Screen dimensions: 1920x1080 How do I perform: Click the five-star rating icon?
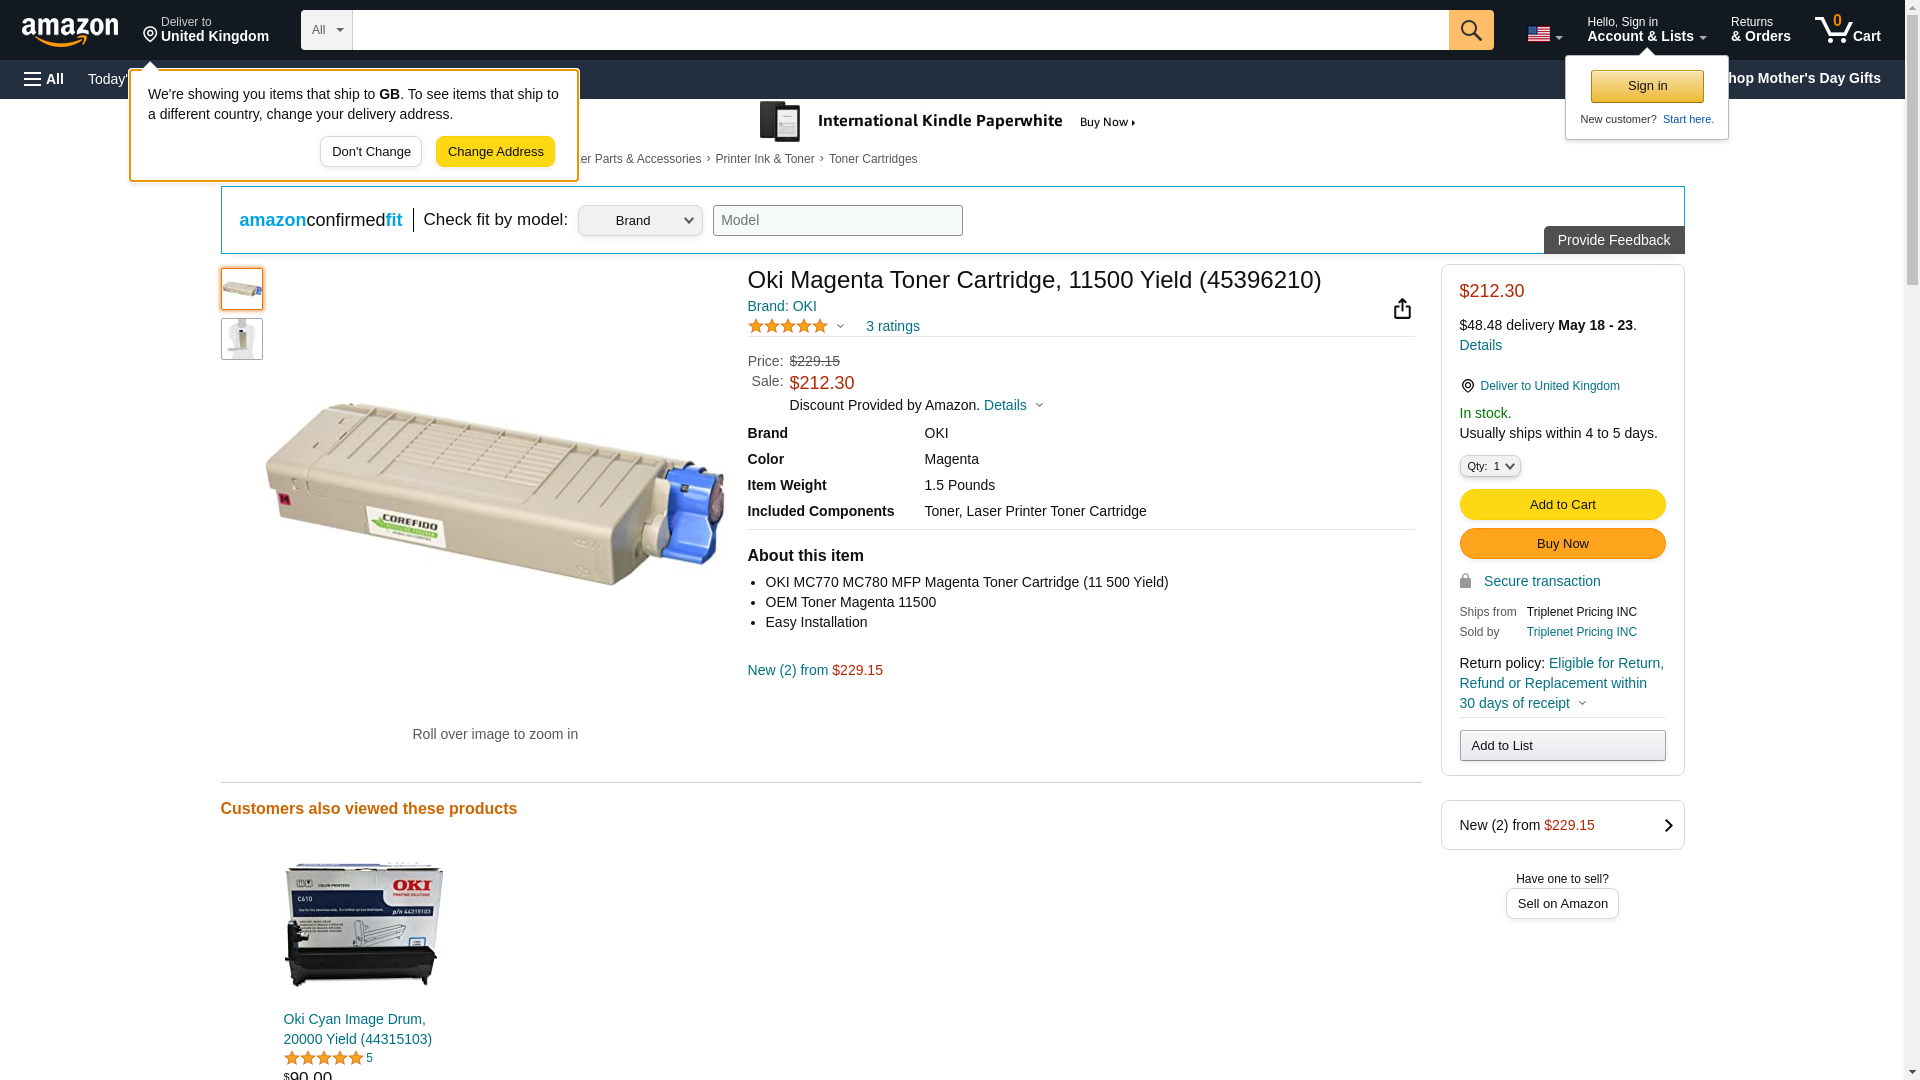click(788, 326)
